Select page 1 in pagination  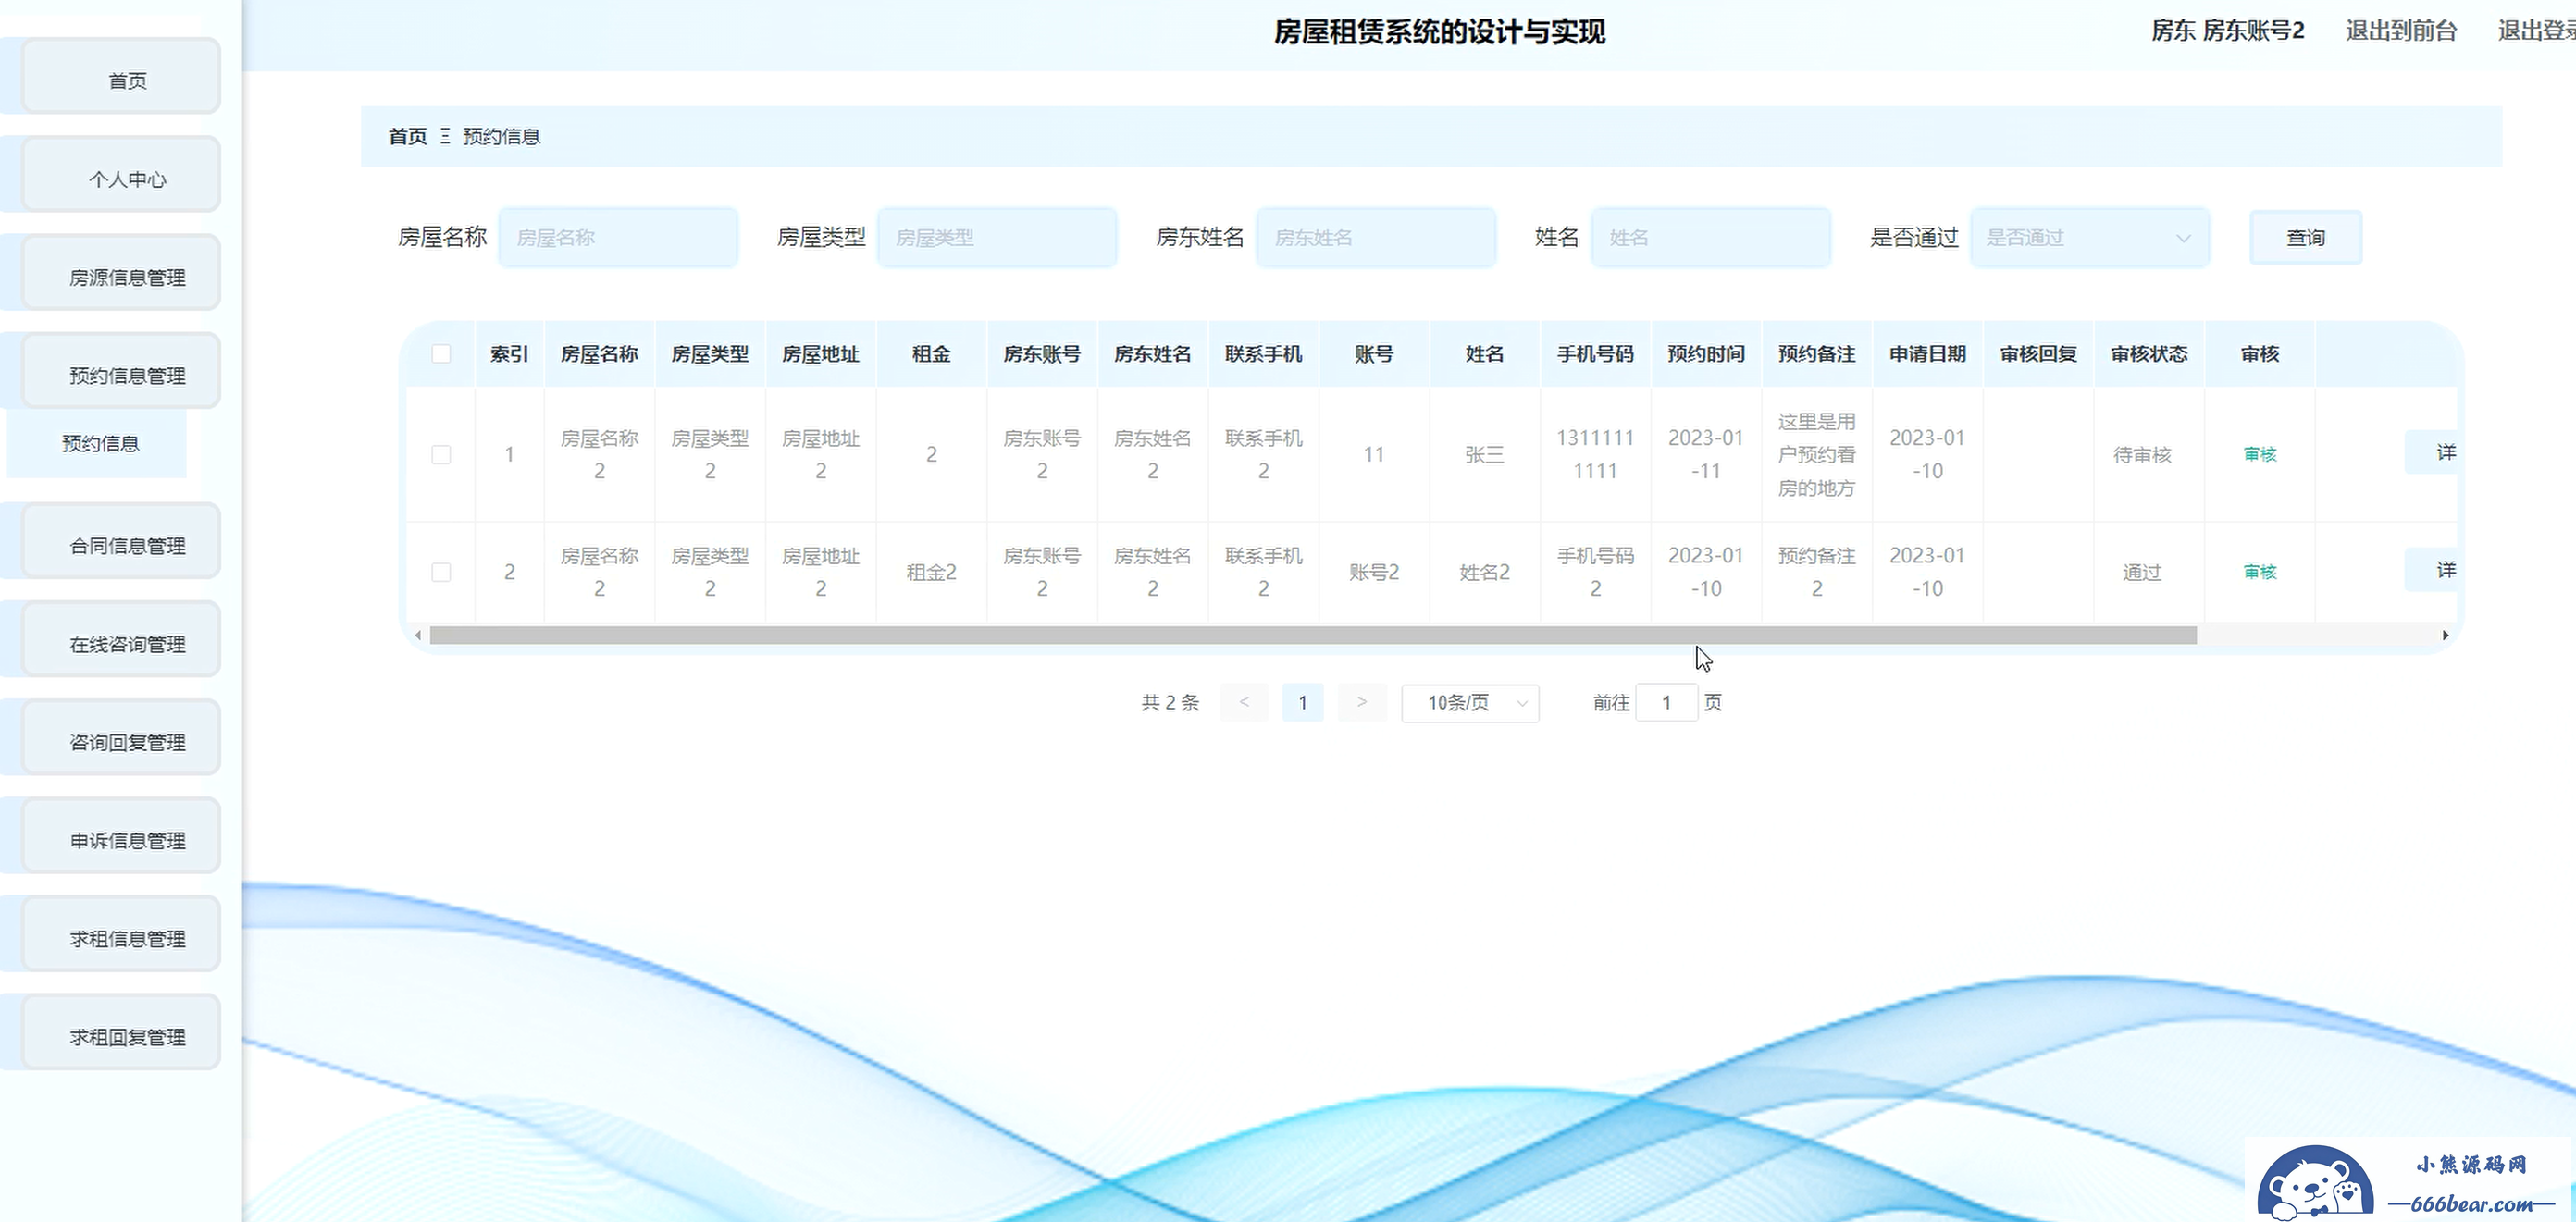[x=1302, y=702]
